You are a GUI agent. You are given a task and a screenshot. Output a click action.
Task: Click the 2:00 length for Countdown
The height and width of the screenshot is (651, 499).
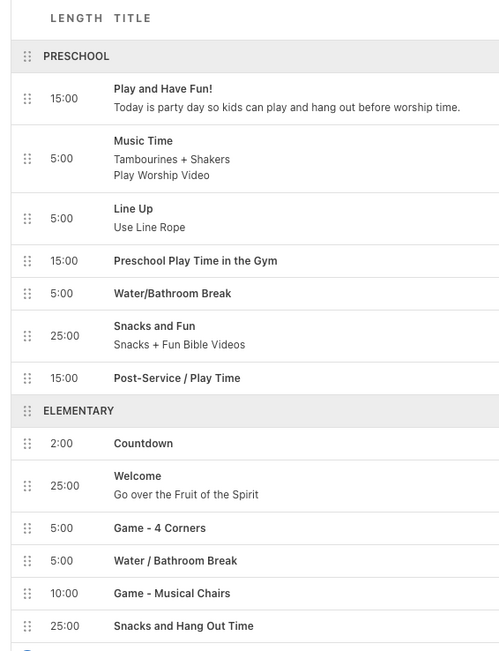[61, 443]
